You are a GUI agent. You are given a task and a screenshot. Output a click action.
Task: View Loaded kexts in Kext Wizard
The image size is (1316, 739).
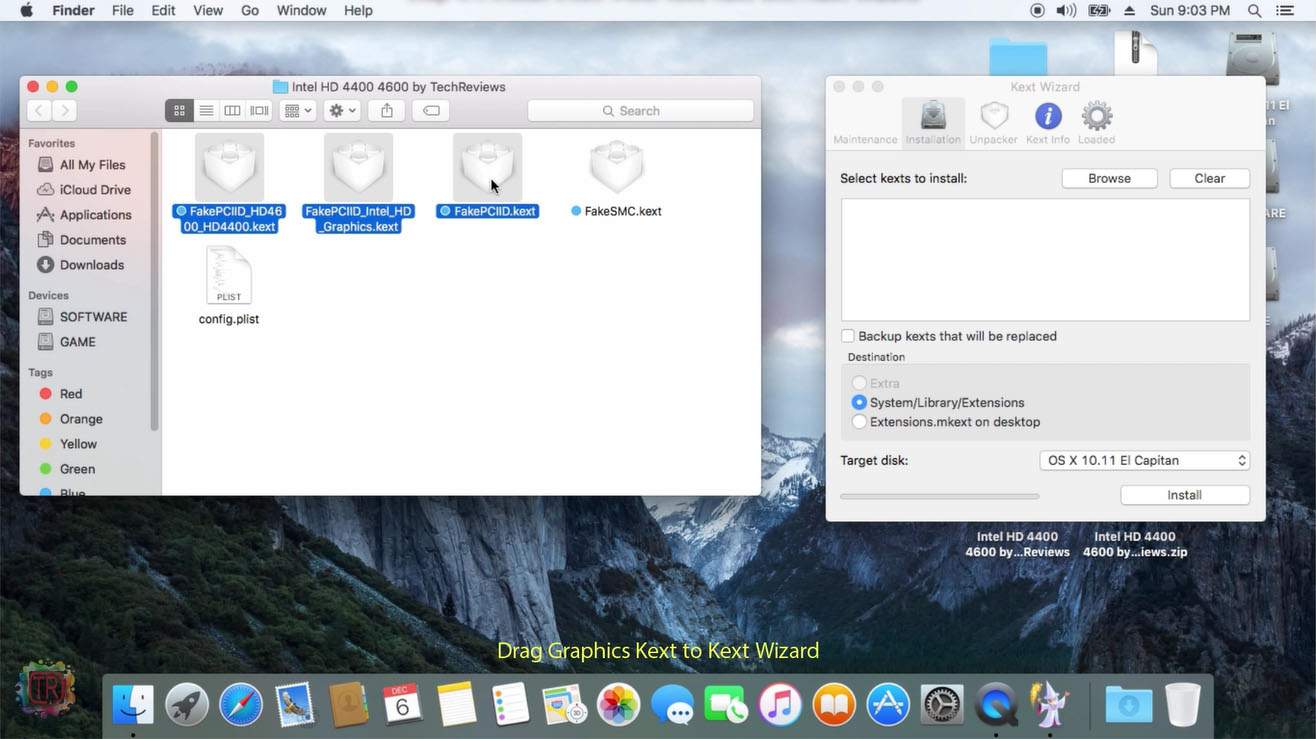click(x=1096, y=122)
